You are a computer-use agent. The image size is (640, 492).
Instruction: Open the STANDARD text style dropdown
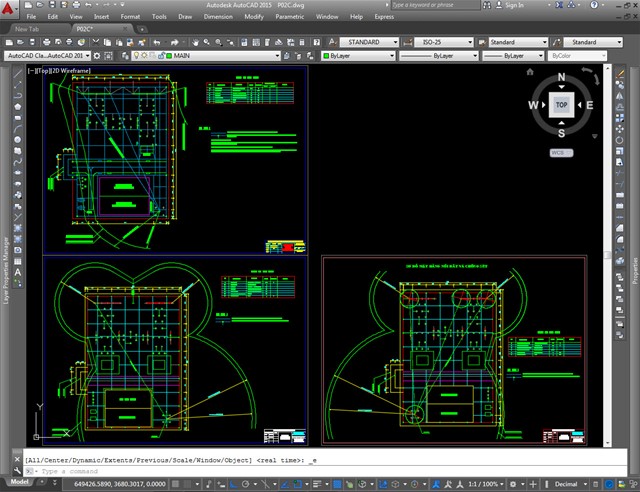369,42
